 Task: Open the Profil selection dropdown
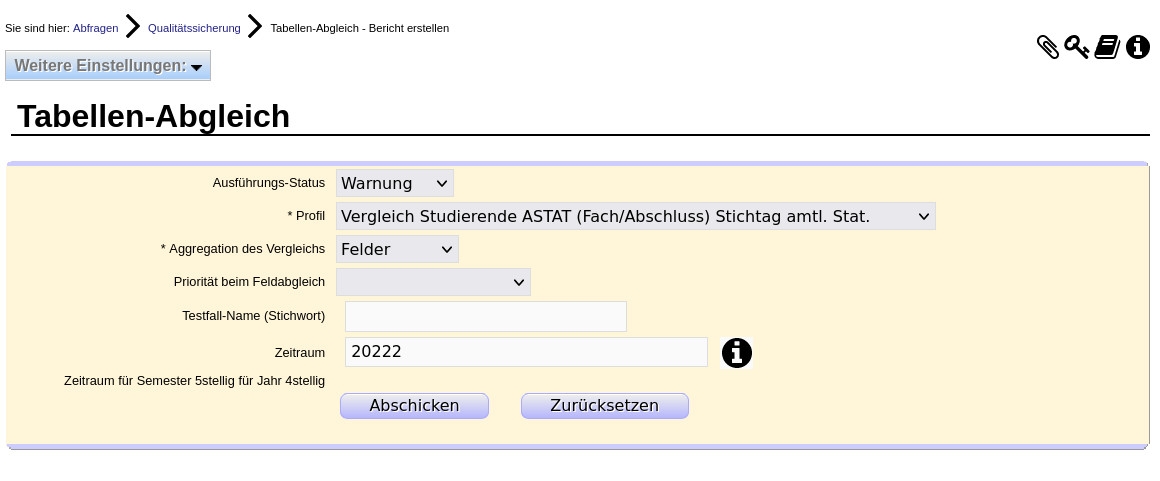click(635, 216)
